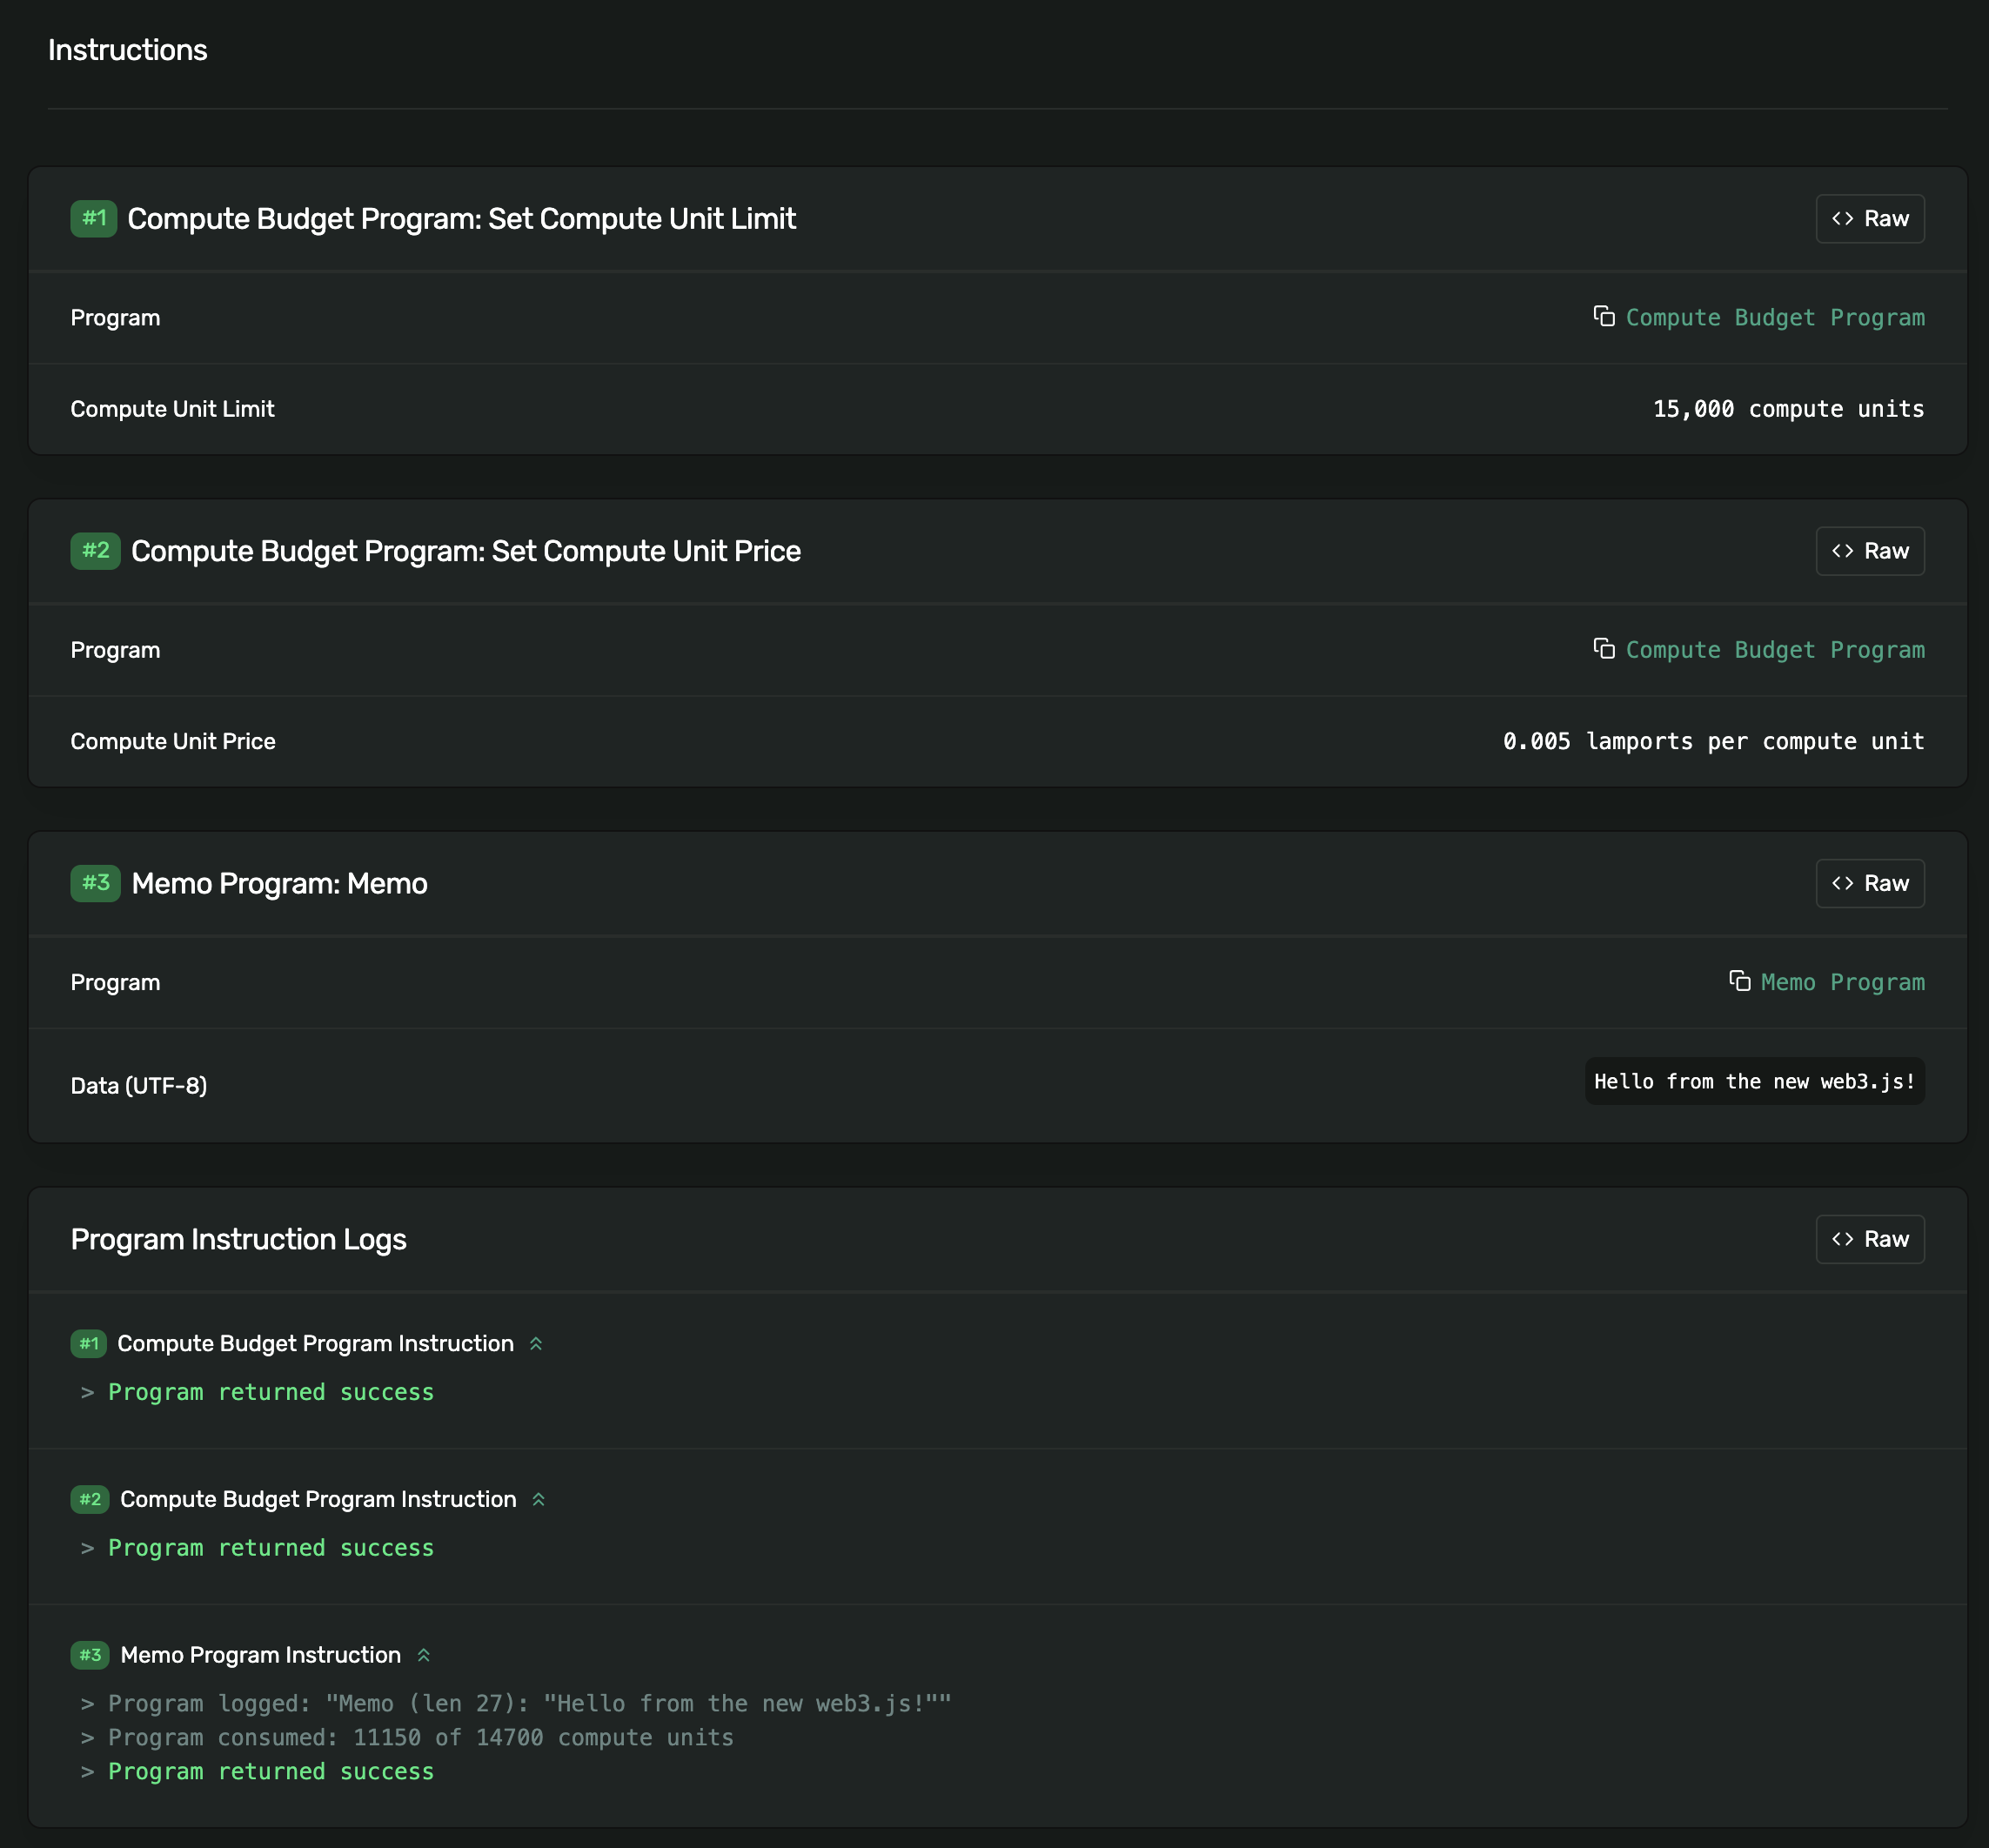Copy Compute Budget Program address in instruction #1
This screenshot has height=1848, width=1989.
[x=1603, y=317]
